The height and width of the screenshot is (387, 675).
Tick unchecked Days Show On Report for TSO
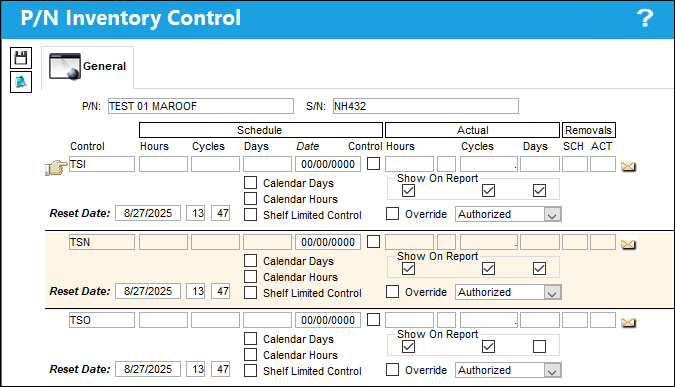(x=539, y=347)
